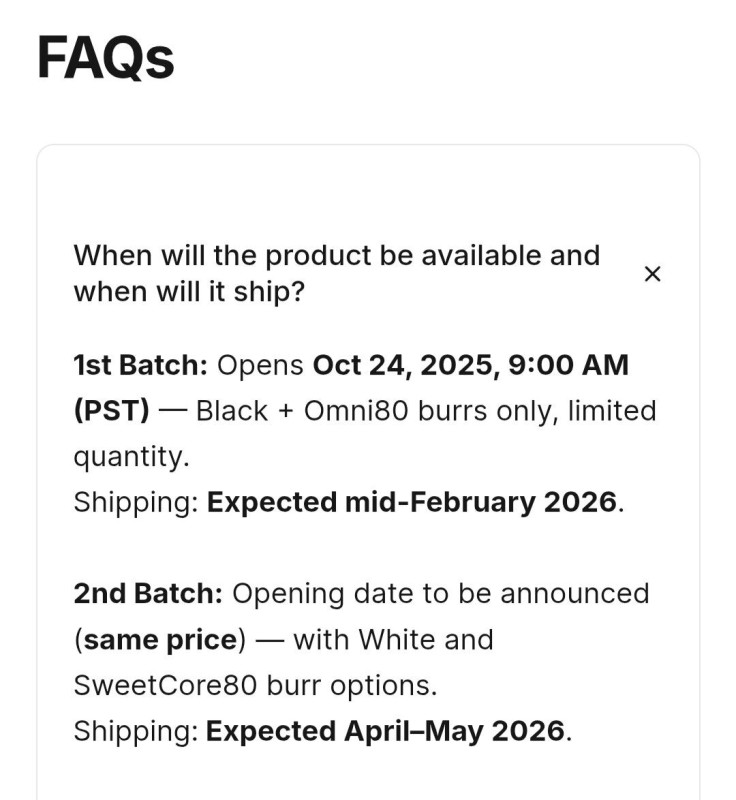Click the bold "1st Batch:" label
This screenshot has width=736, height=800.
click(140, 365)
